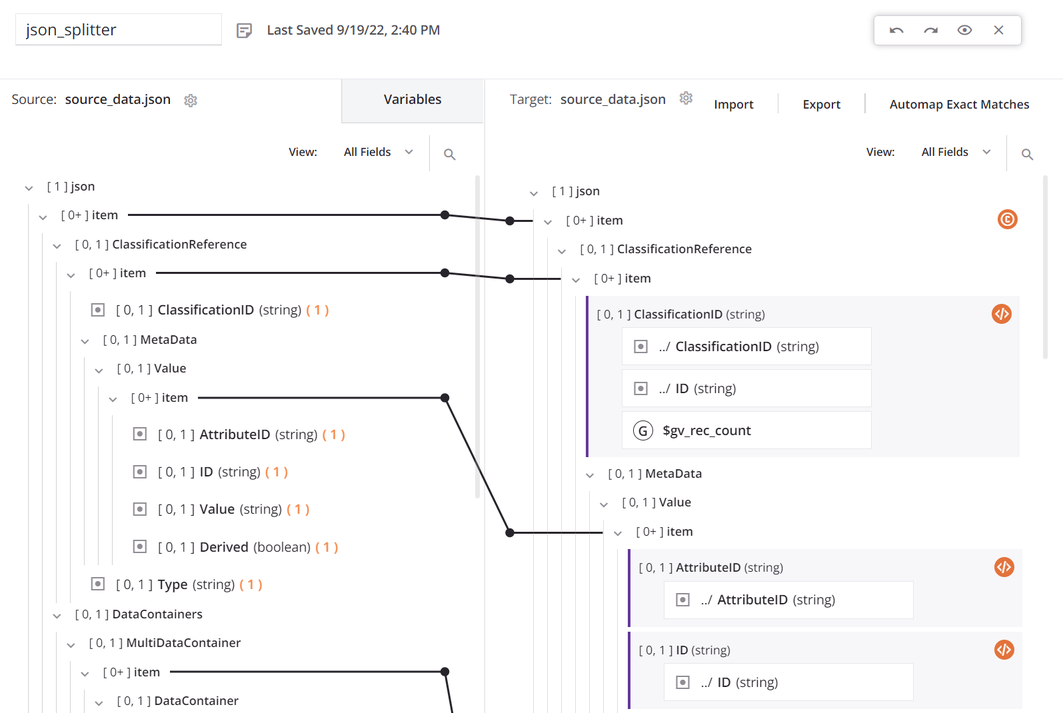
Task: Click the Import option
Action: (x=733, y=104)
